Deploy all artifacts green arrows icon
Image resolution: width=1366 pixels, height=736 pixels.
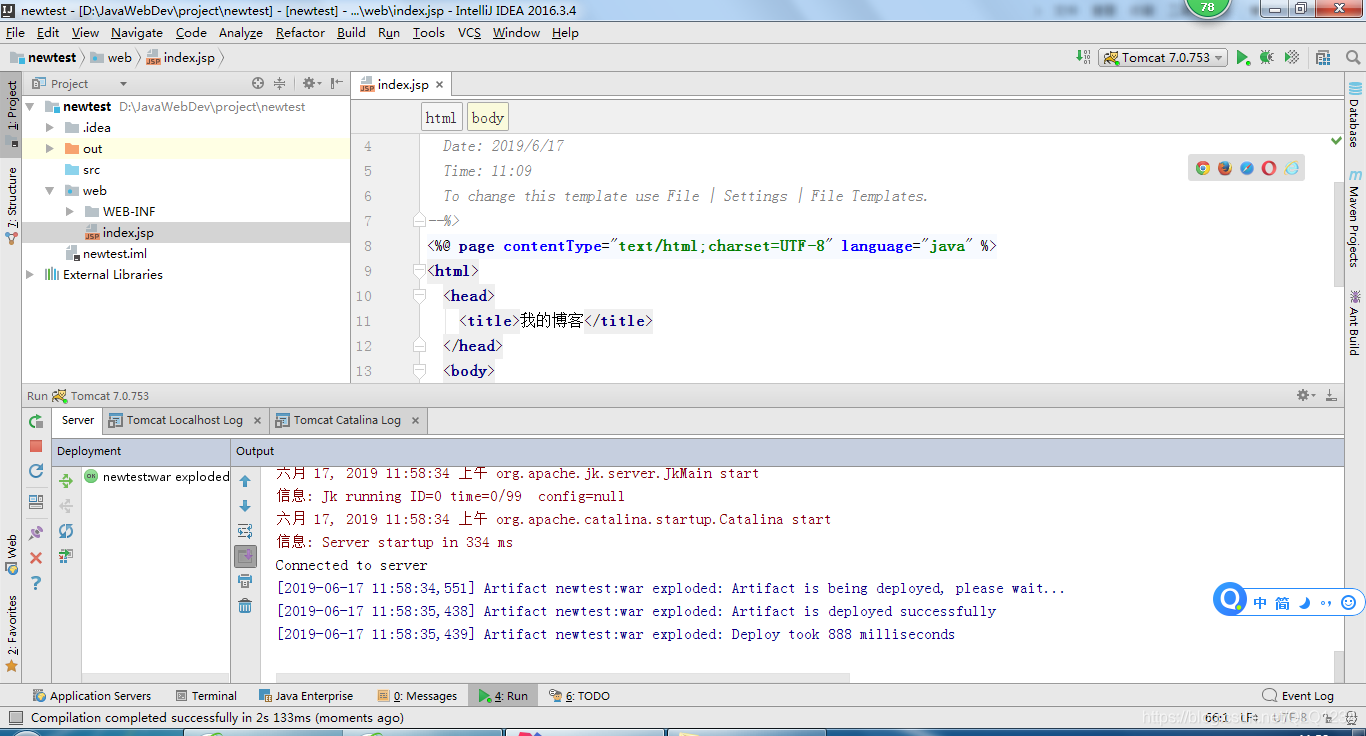(x=66, y=481)
